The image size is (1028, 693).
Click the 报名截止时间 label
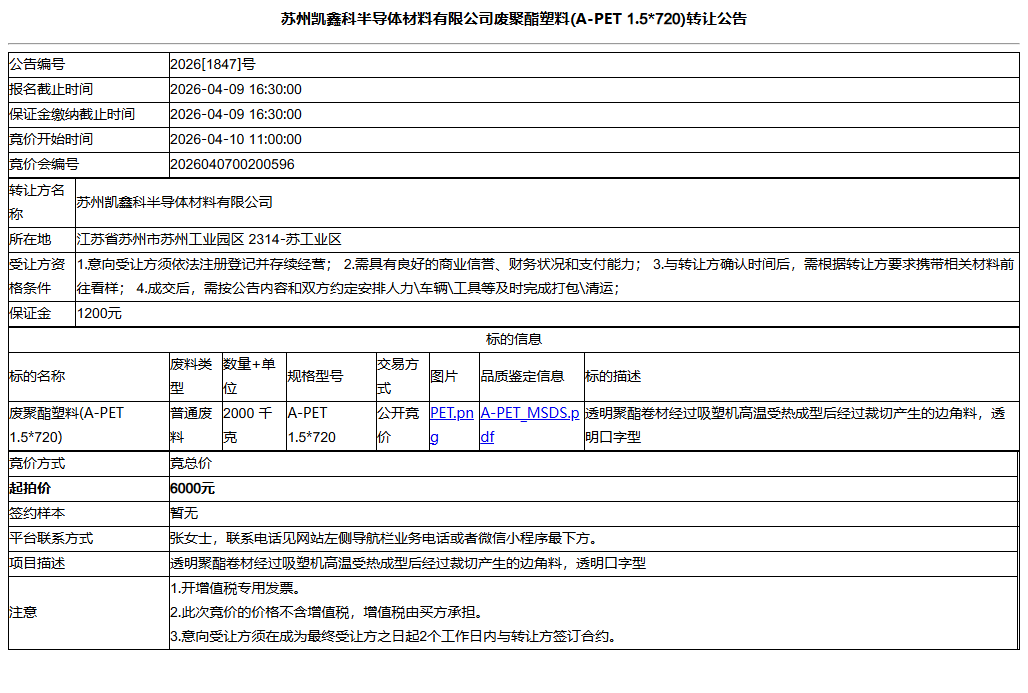click(51, 89)
